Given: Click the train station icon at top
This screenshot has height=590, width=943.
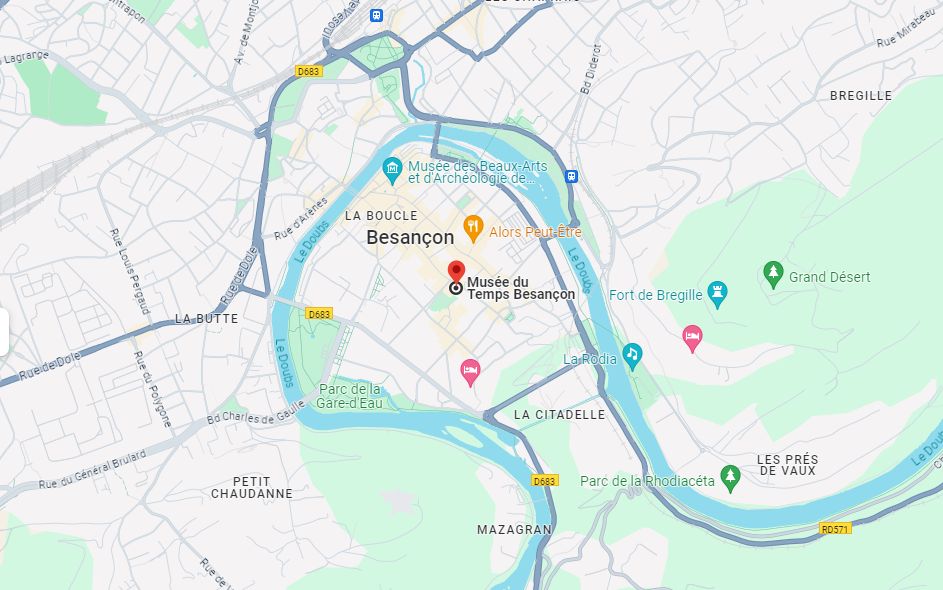Looking at the screenshot, I should [x=376, y=15].
